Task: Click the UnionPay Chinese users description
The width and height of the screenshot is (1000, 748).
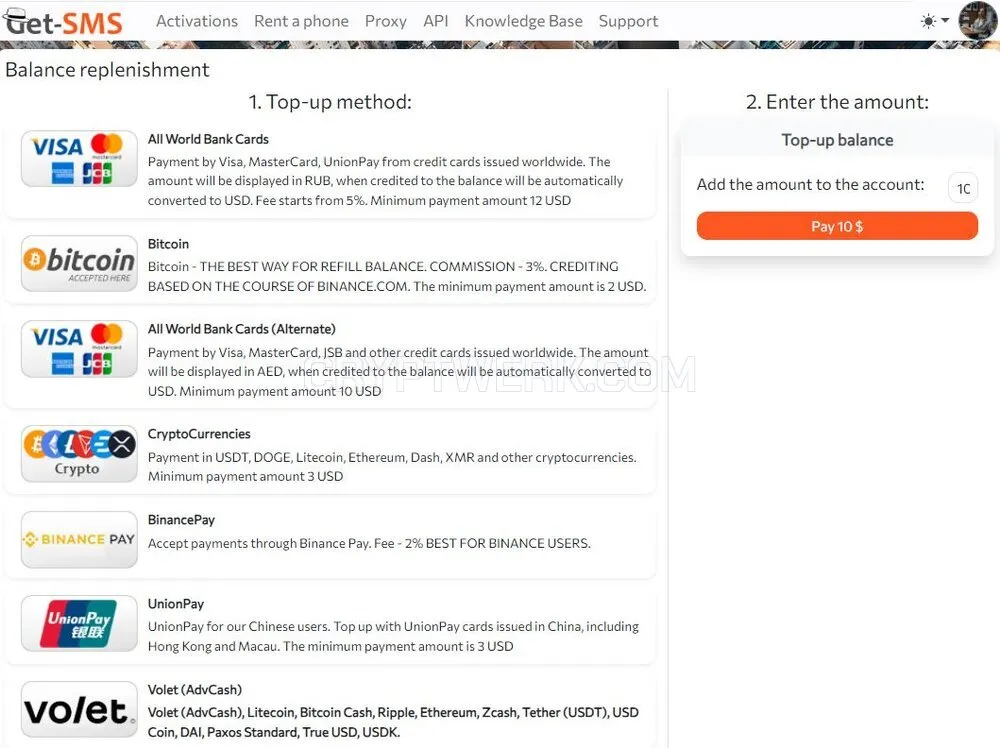Action: (x=393, y=636)
